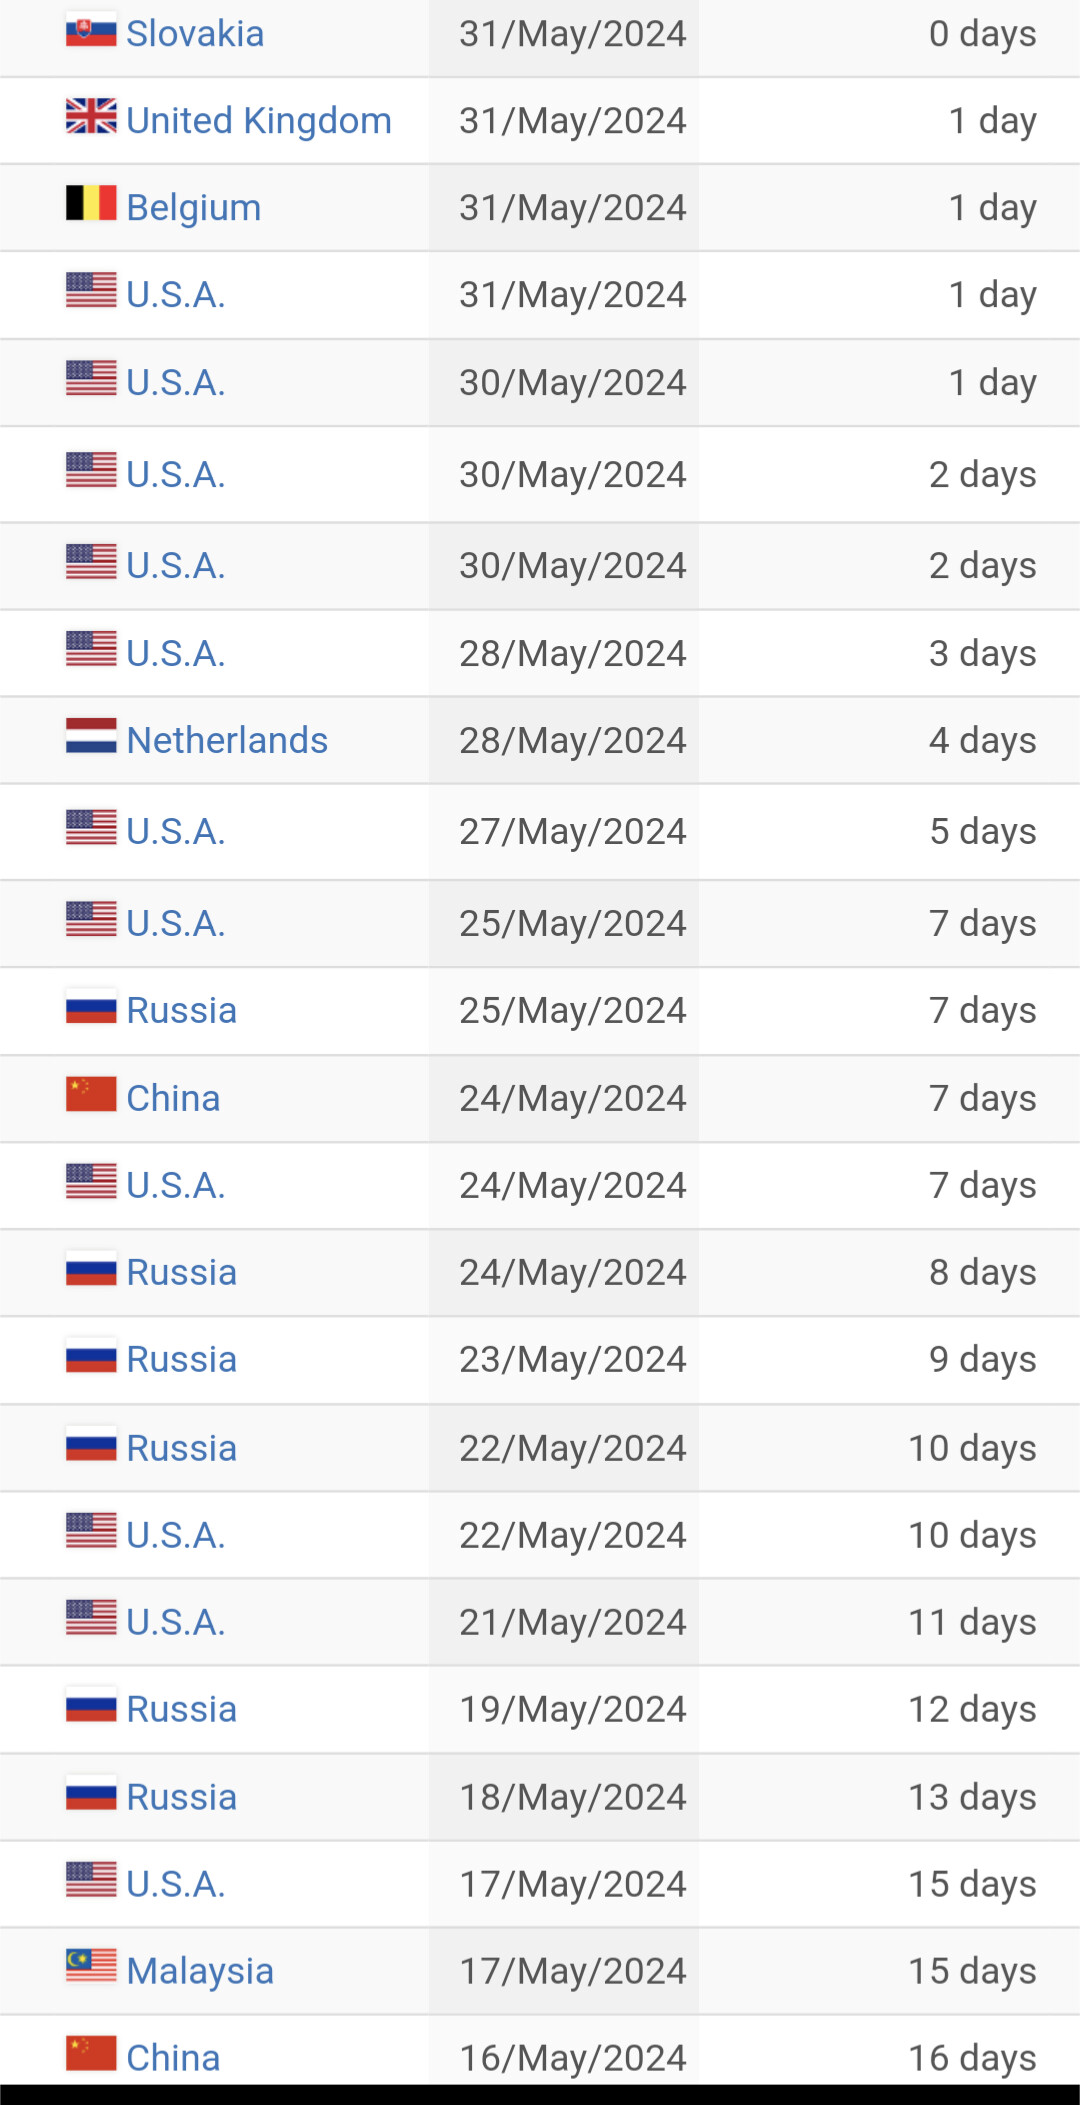The image size is (1080, 2105).
Task: Follow the Malaysia link
Action: pos(200,1971)
